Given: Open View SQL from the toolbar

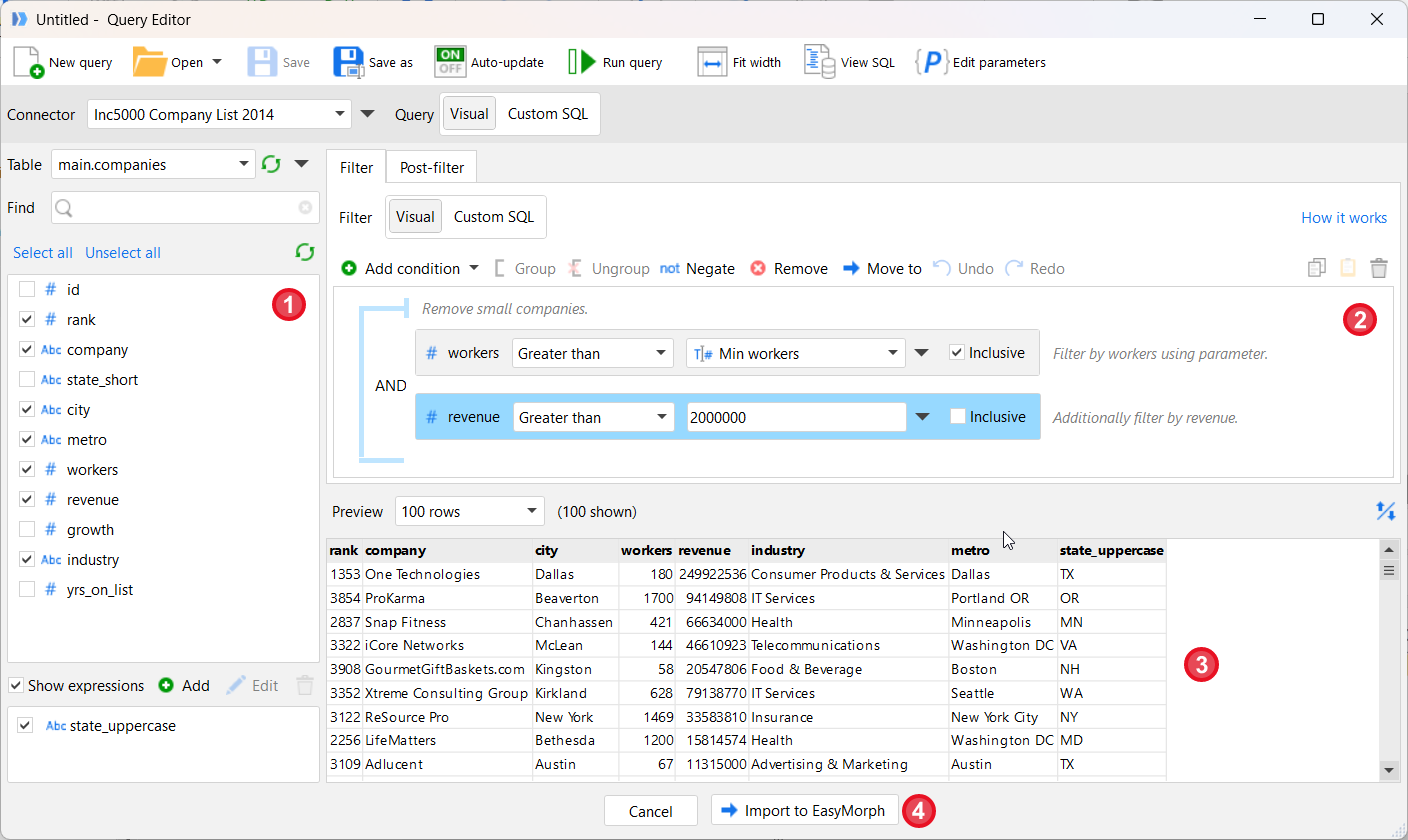Looking at the screenshot, I should pos(850,62).
